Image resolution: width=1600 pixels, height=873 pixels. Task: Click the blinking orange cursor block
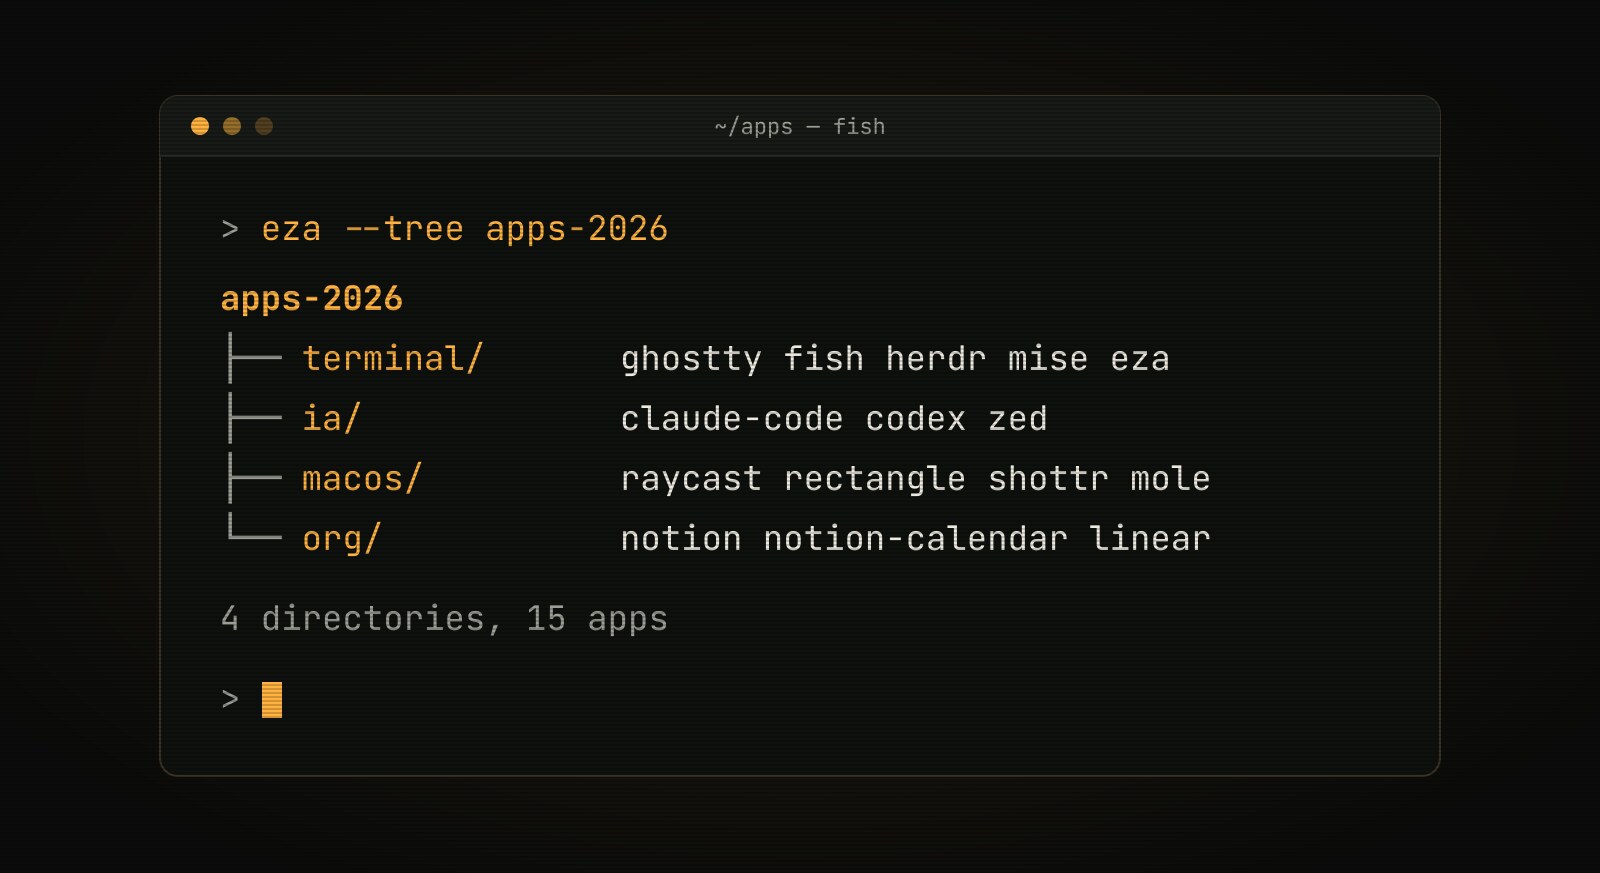[272, 700]
